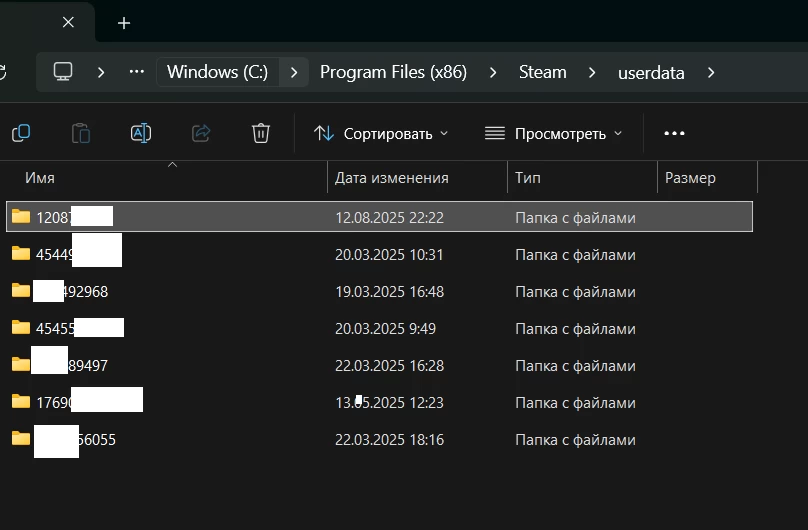Click the Delete trash can icon
The image size is (808, 530).
[261, 133]
